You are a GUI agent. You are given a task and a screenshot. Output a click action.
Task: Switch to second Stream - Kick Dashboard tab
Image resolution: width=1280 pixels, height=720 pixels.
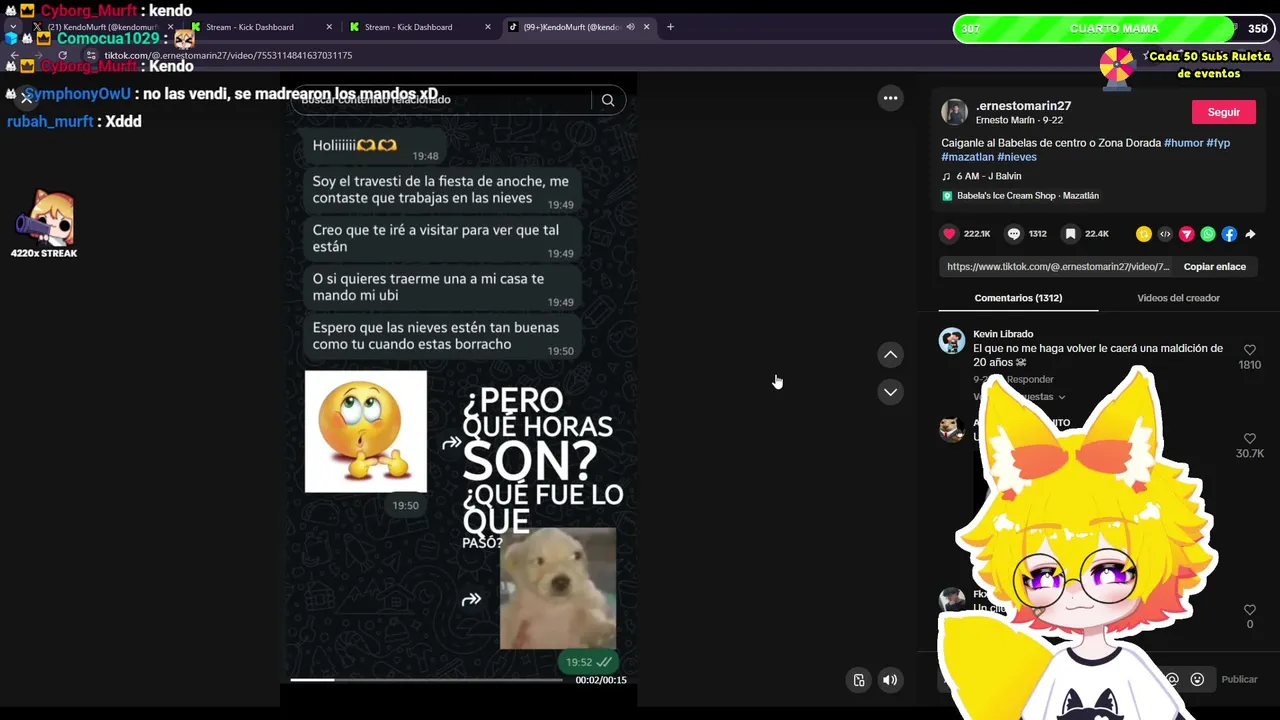[x=418, y=27]
